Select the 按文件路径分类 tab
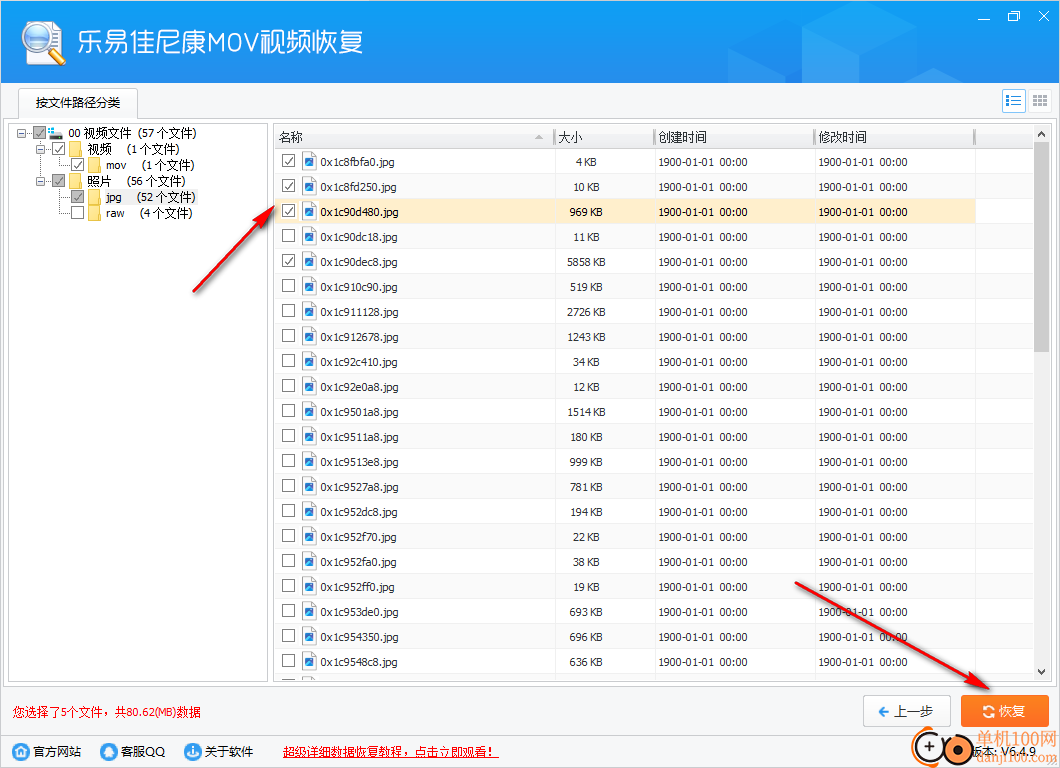 point(78,103)
